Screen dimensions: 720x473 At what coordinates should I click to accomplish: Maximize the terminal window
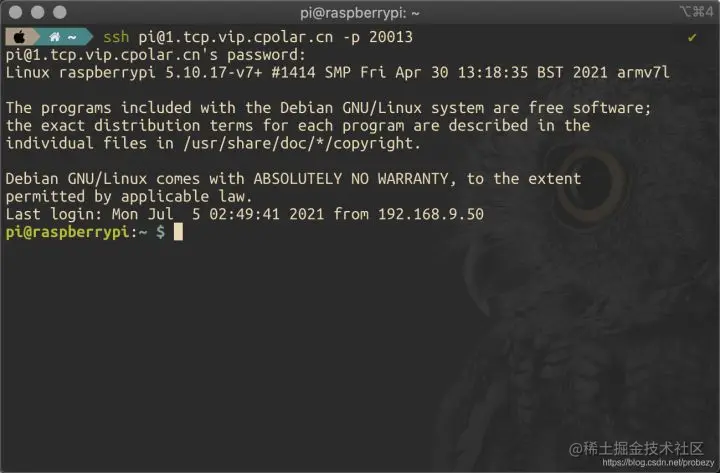click(60, 12)
